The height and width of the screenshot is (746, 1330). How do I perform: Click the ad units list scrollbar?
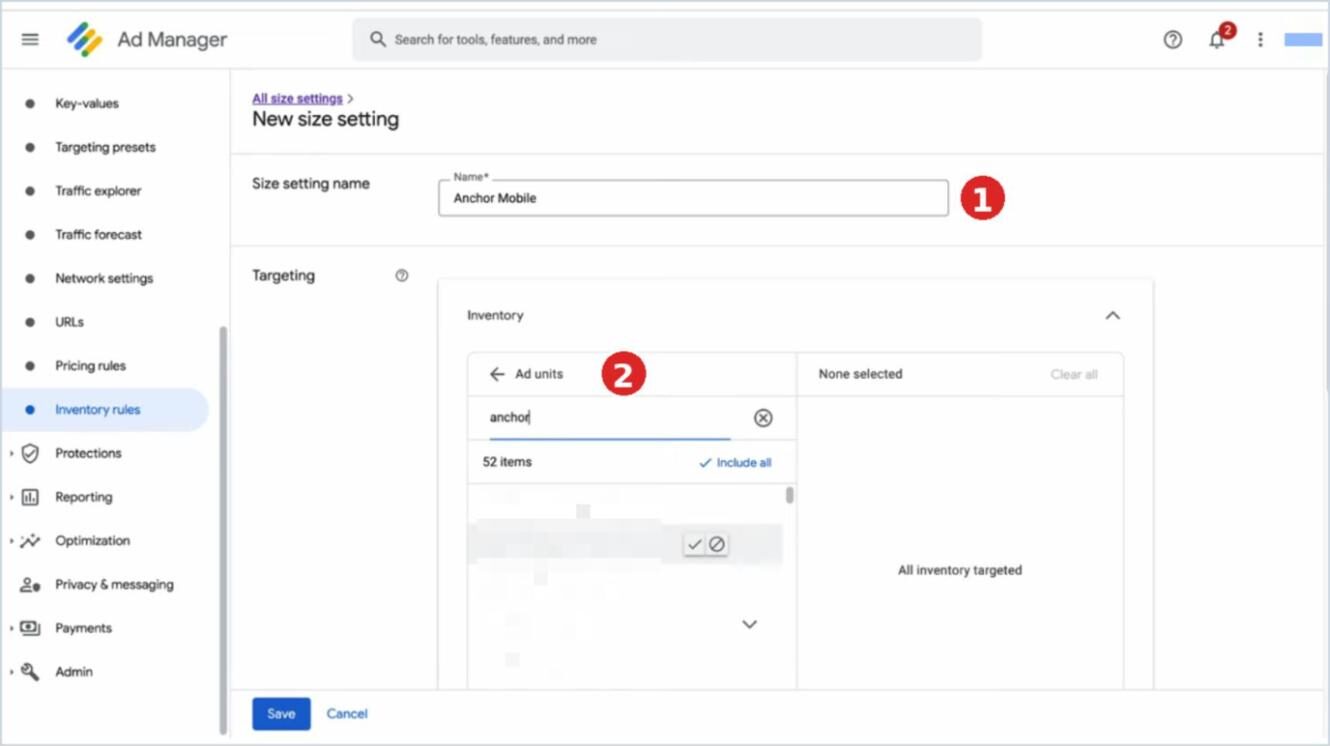click(790, 495)
